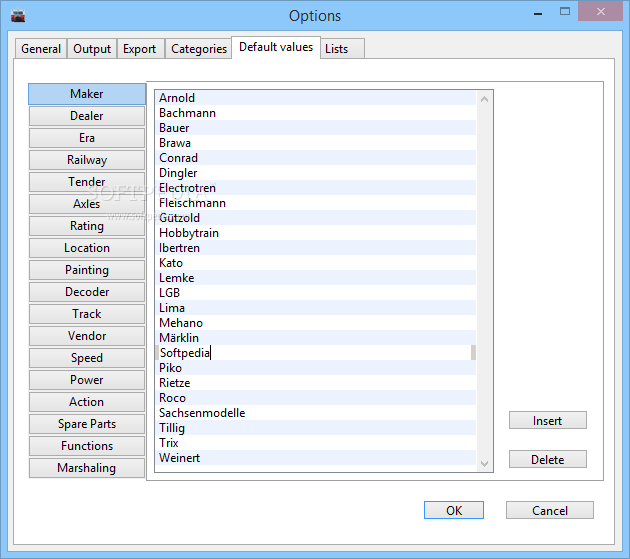Select the Roco row
This screenshot has height=559, width=630.
(316, 398)
